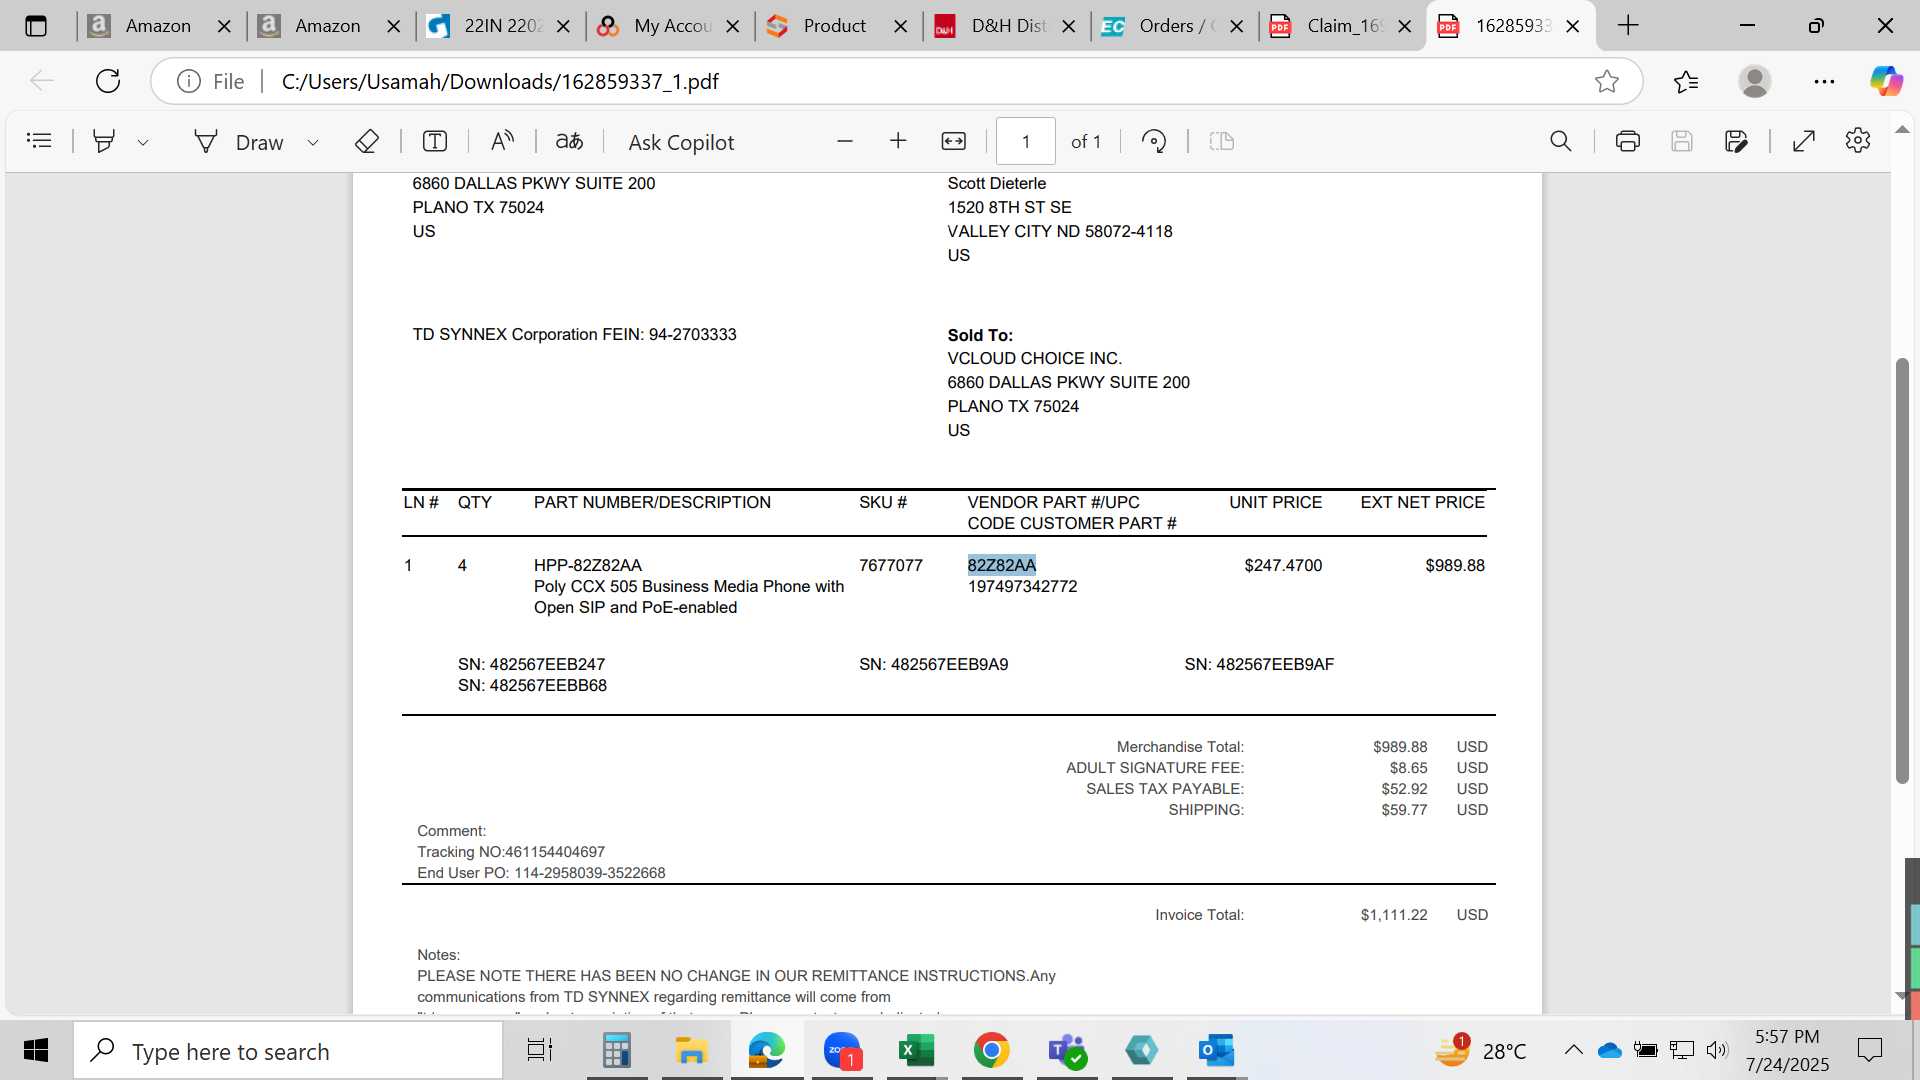Screen dimensions: 1920x1080
Task: Select the Draw tool
Action: pyautogui.click(x=240, y=142)
